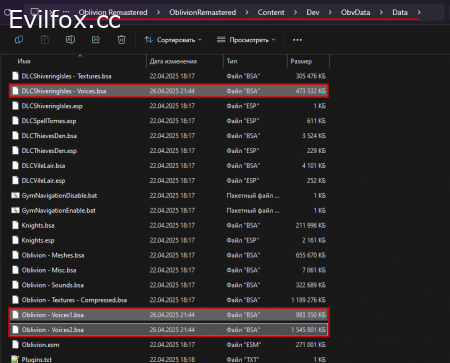Click the Delete trash icon
The image size is (450, 363).
point(121,40)
